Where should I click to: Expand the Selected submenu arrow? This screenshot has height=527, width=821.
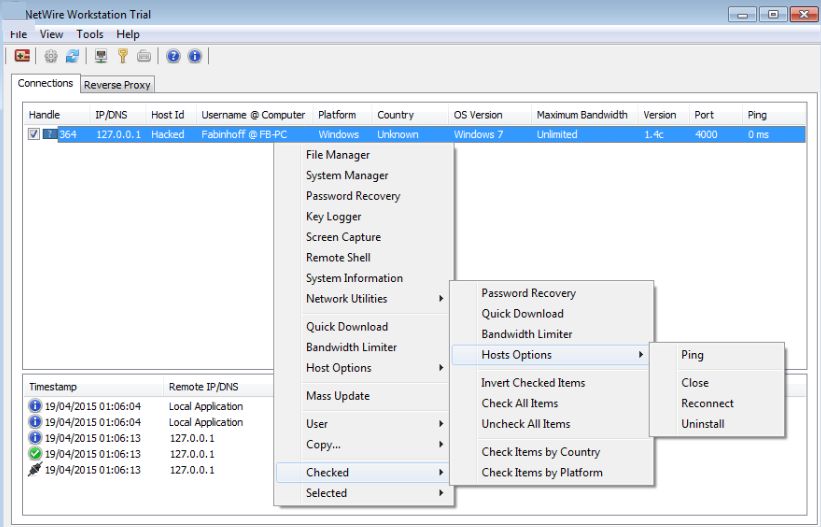441,493
